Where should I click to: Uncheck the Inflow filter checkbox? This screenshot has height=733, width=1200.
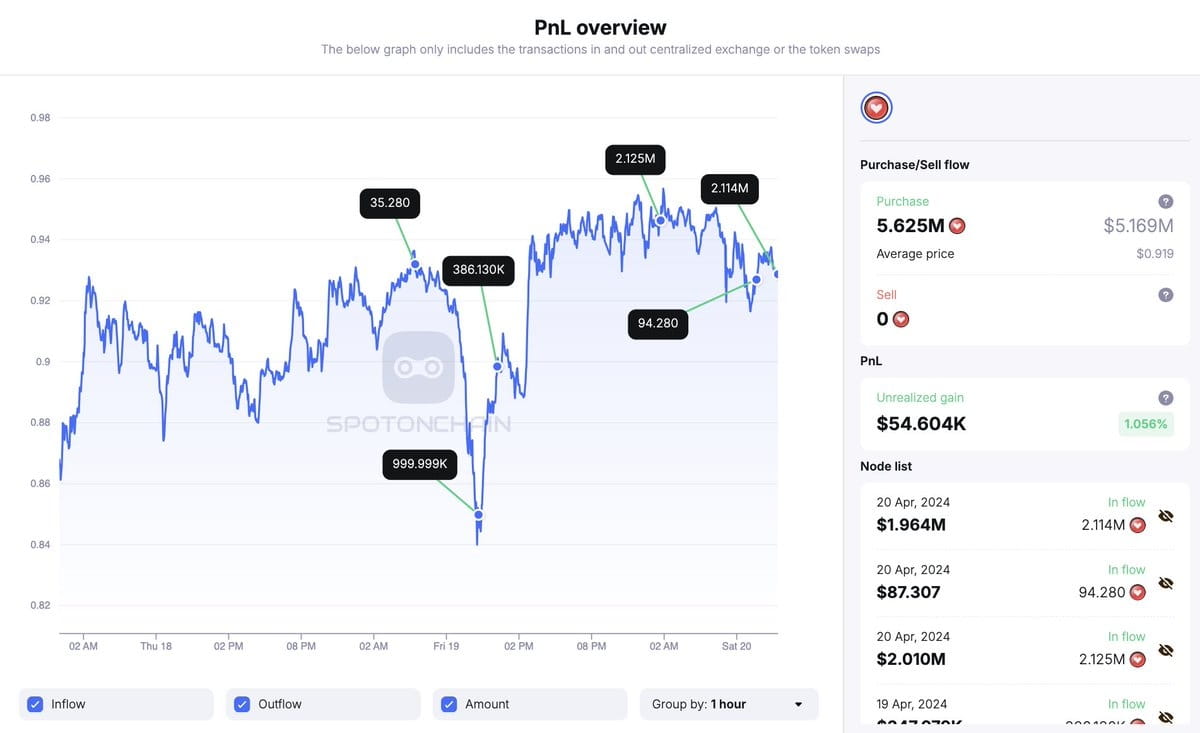pyautogui.click(x=34, y=704)
